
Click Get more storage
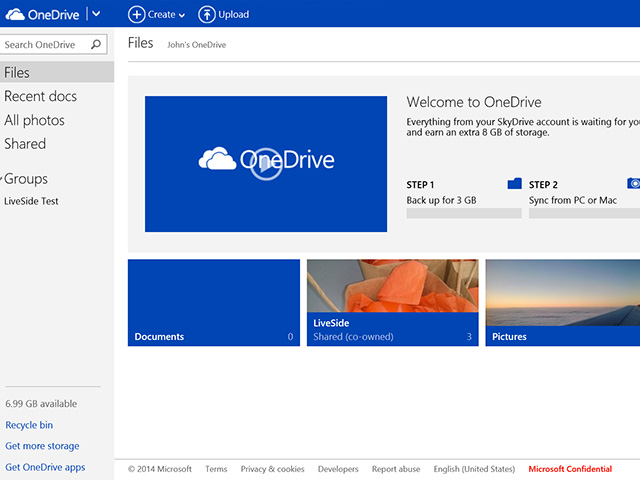[42, 446]
